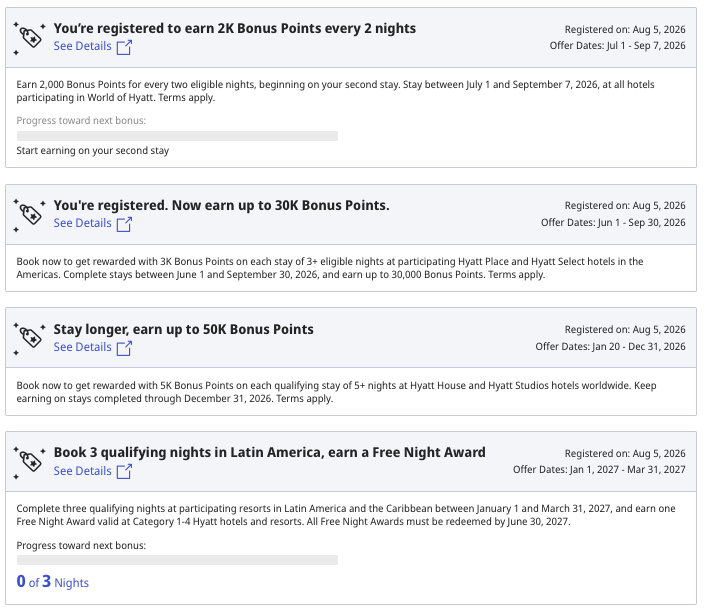705x614 pixels.
Task: Click 'Registered on: Aug 5, 2026' in 50K Bonus offer
Action: click(625, 329)
